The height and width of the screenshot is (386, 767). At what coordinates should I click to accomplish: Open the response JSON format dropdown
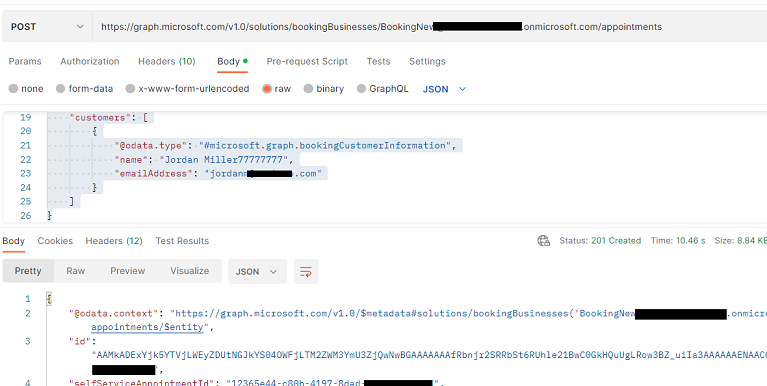[257, 272]
